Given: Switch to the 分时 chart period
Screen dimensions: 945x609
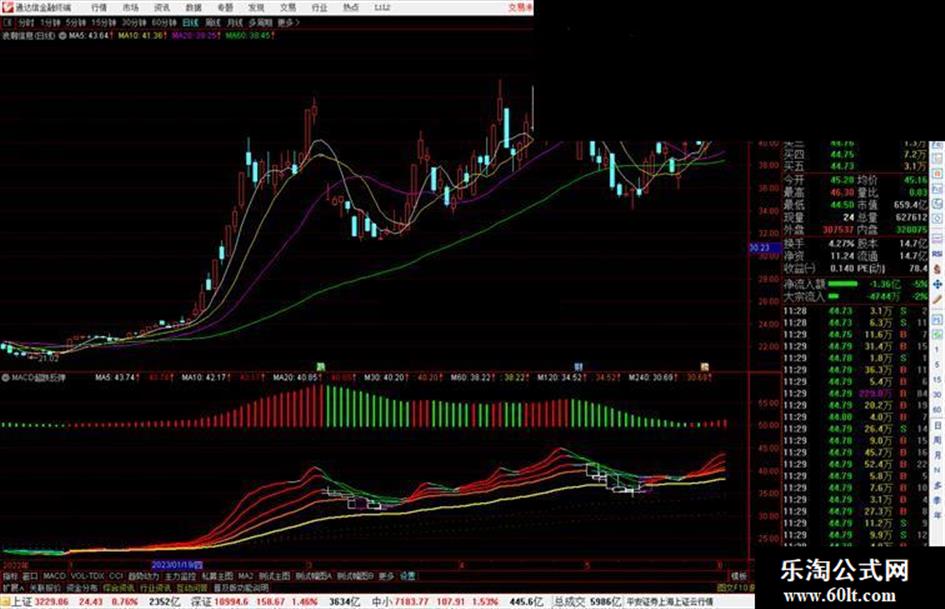Looking at the screenshot, I should pyautogui.click(x=26, y=22).
